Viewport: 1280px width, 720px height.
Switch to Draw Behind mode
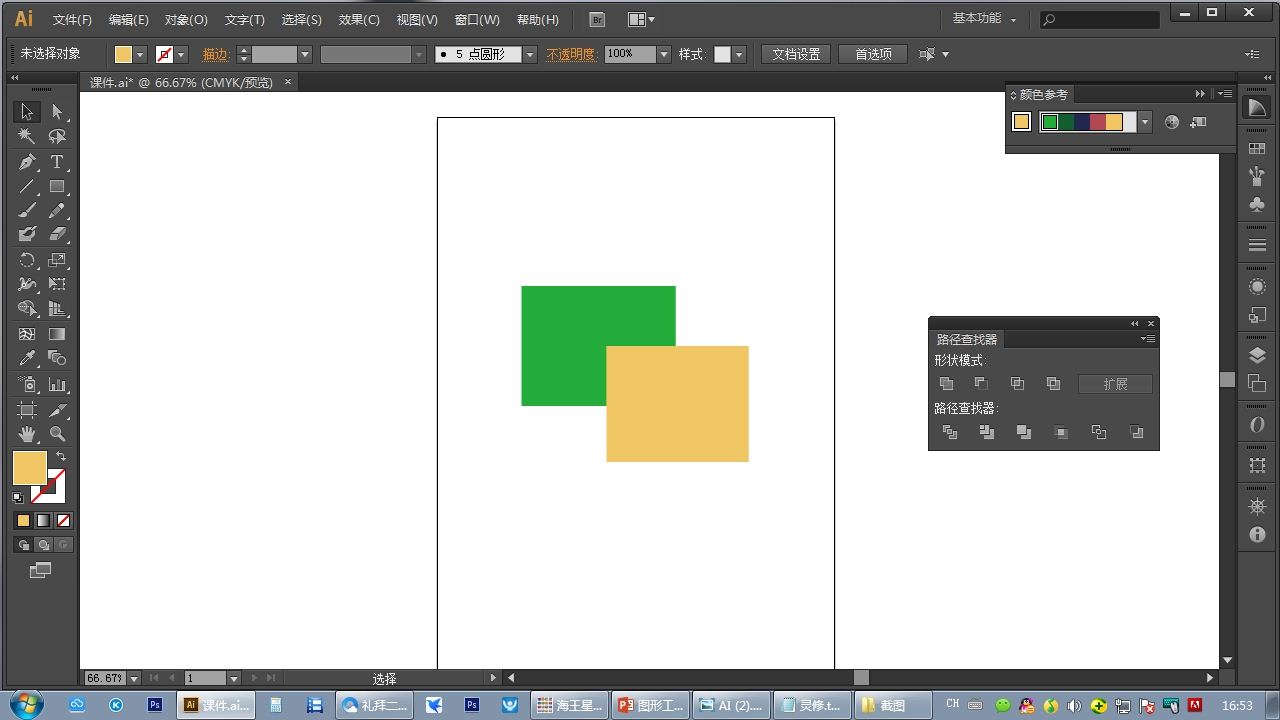coord(43,545)
